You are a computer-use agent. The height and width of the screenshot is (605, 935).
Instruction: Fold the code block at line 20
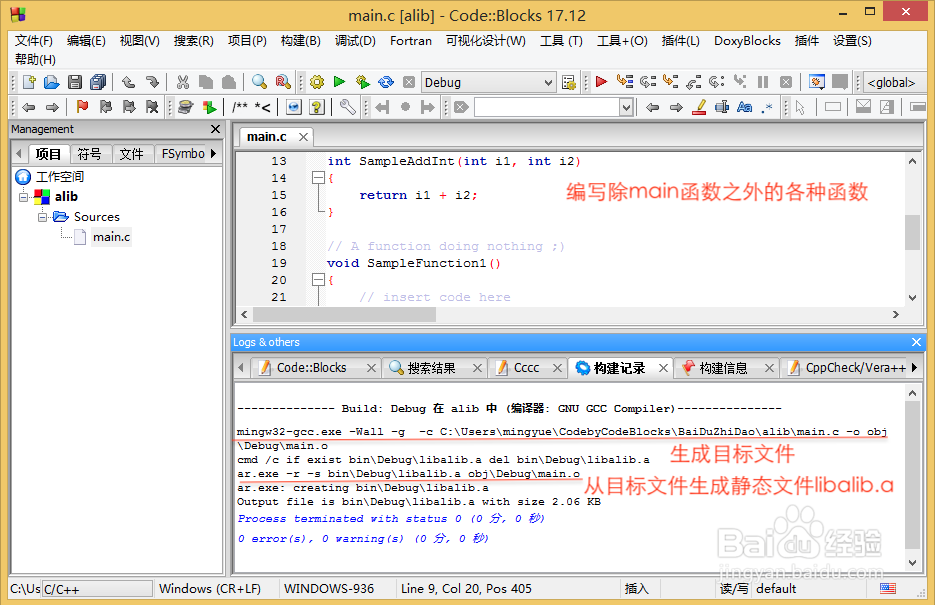pos(318,280)
